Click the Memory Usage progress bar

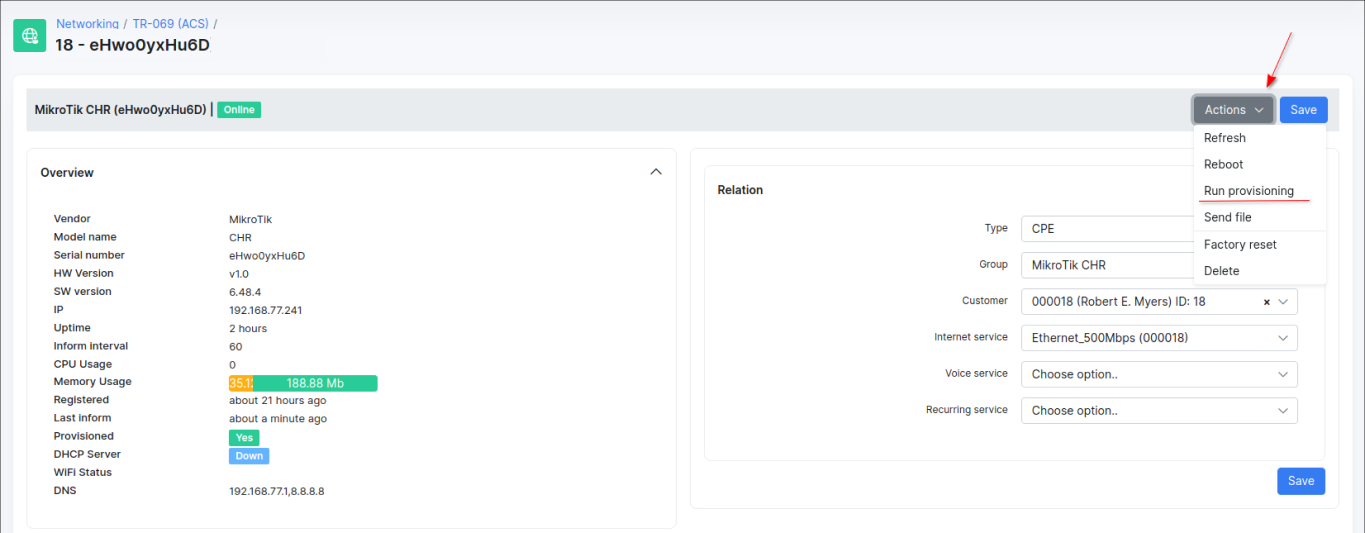point(302,383)
